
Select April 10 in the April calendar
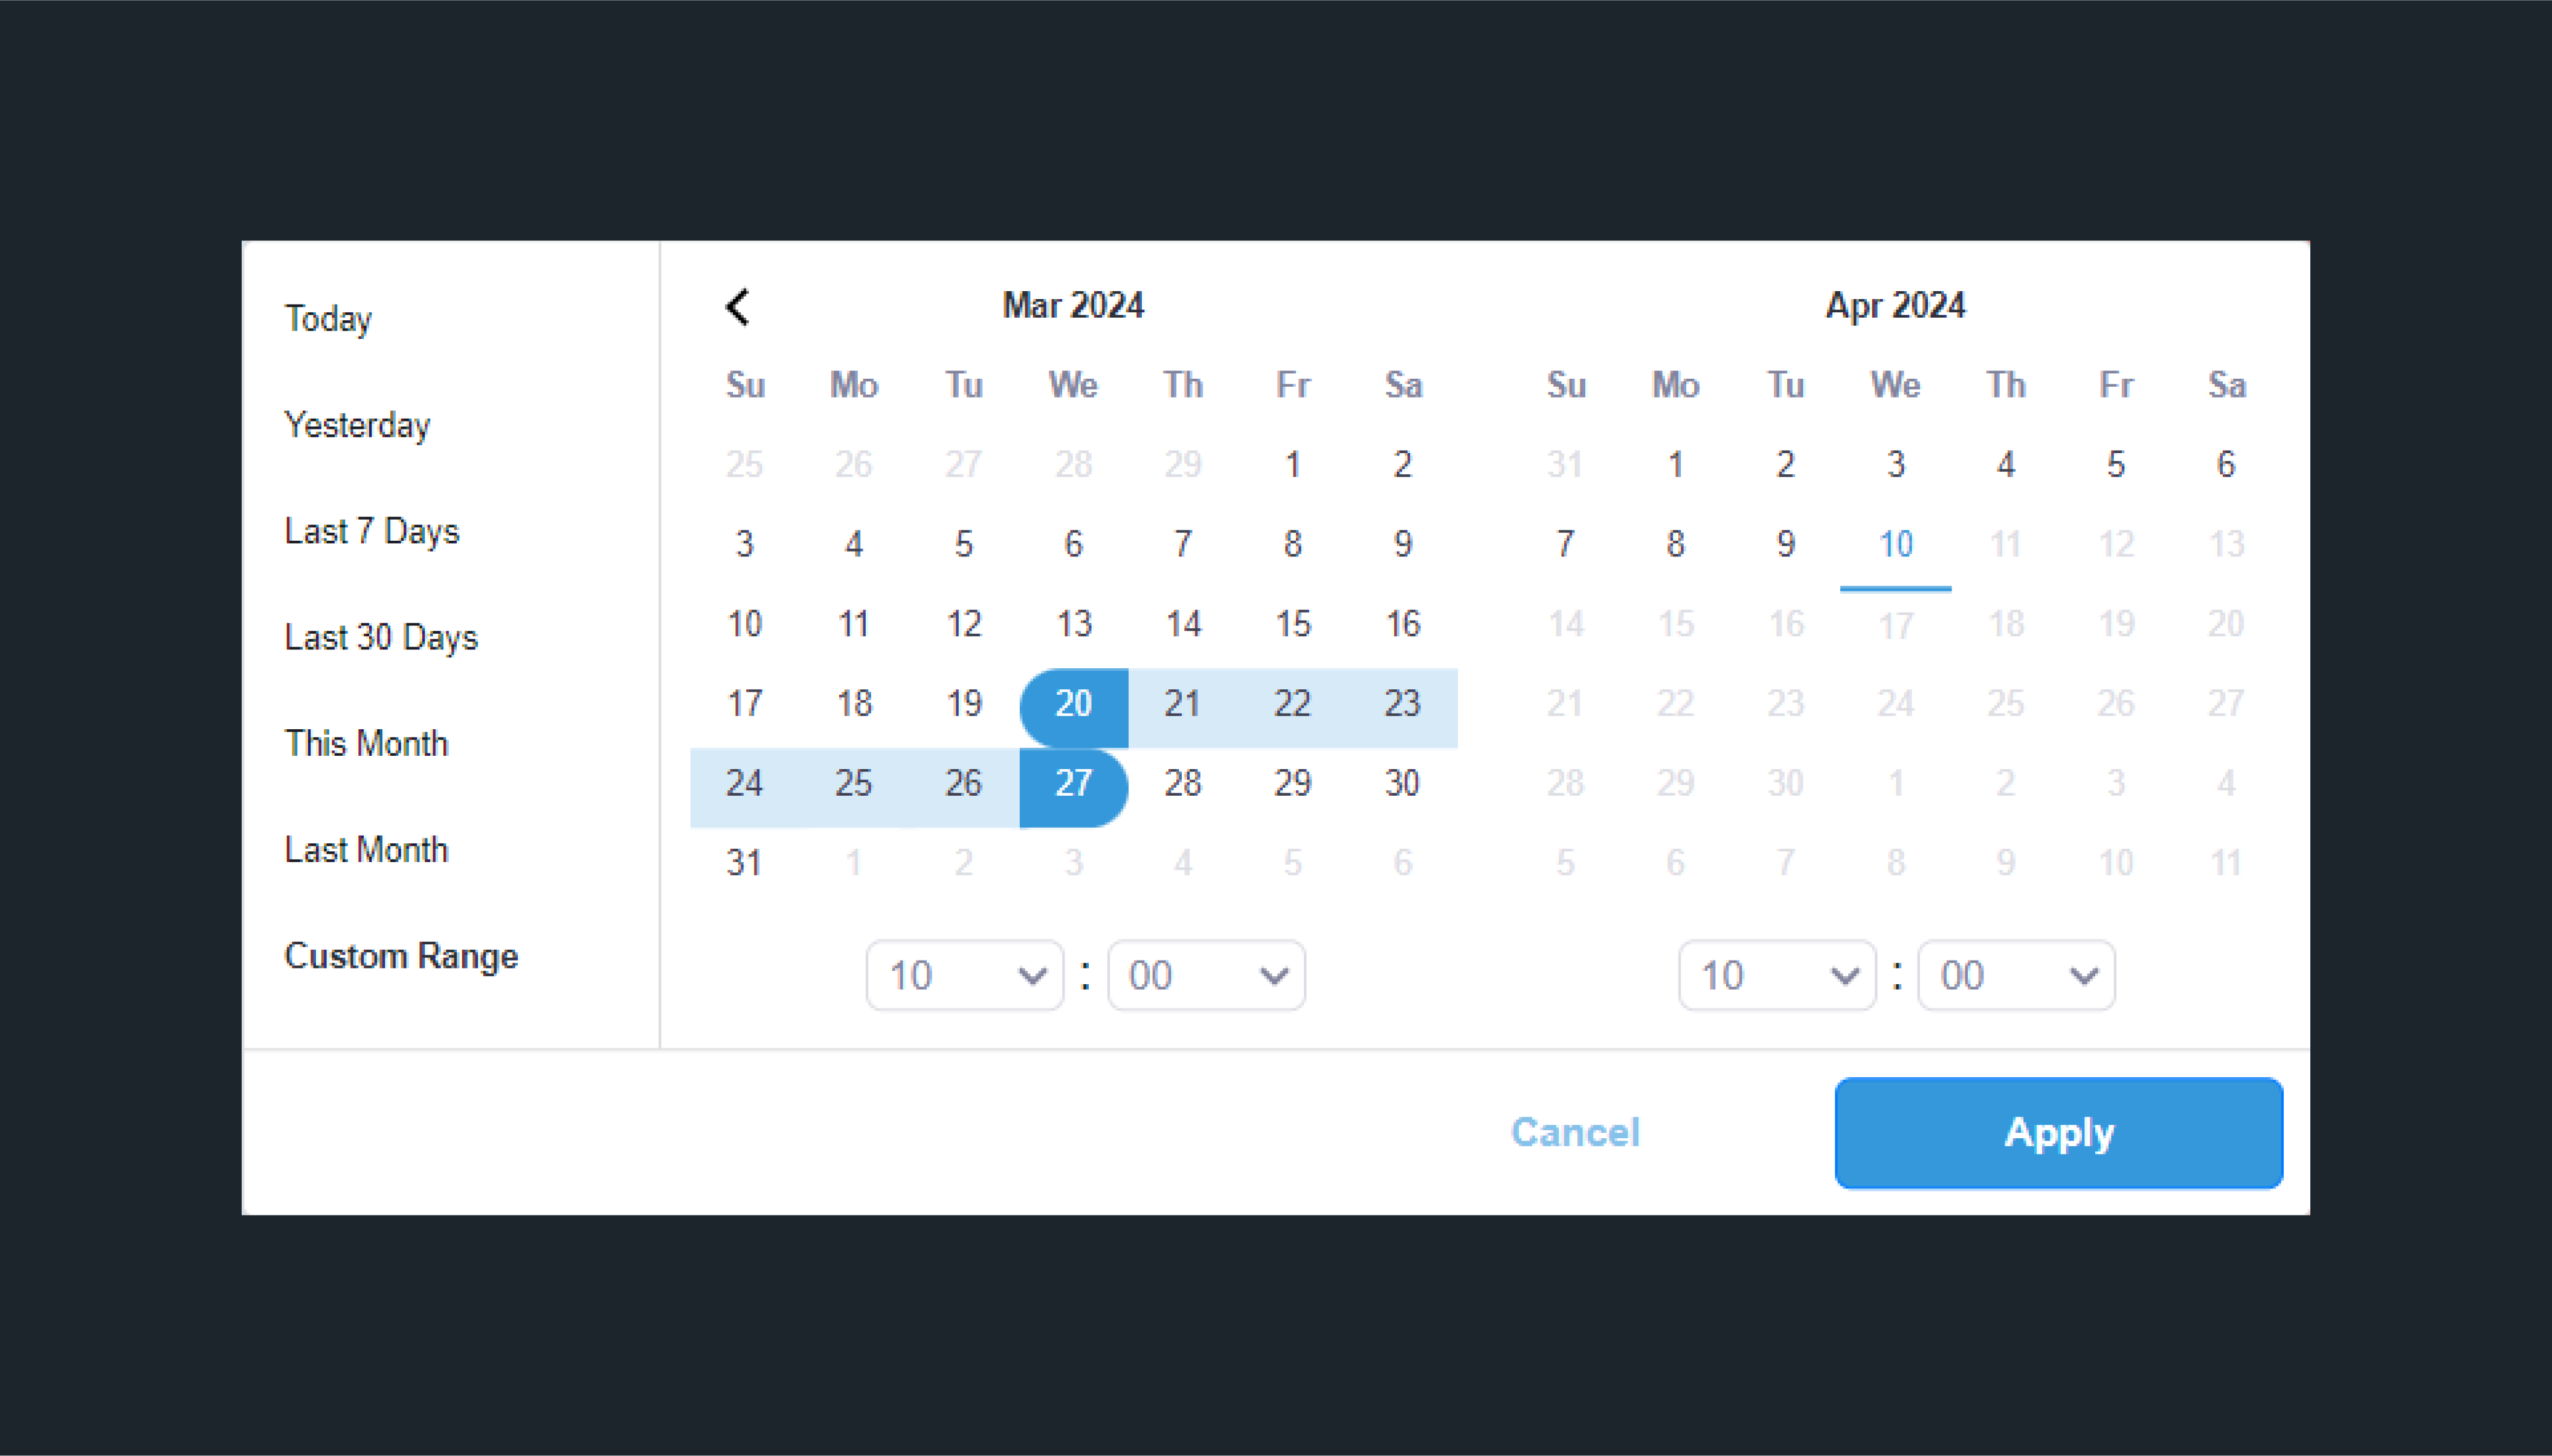click(x=1896, y=545)
